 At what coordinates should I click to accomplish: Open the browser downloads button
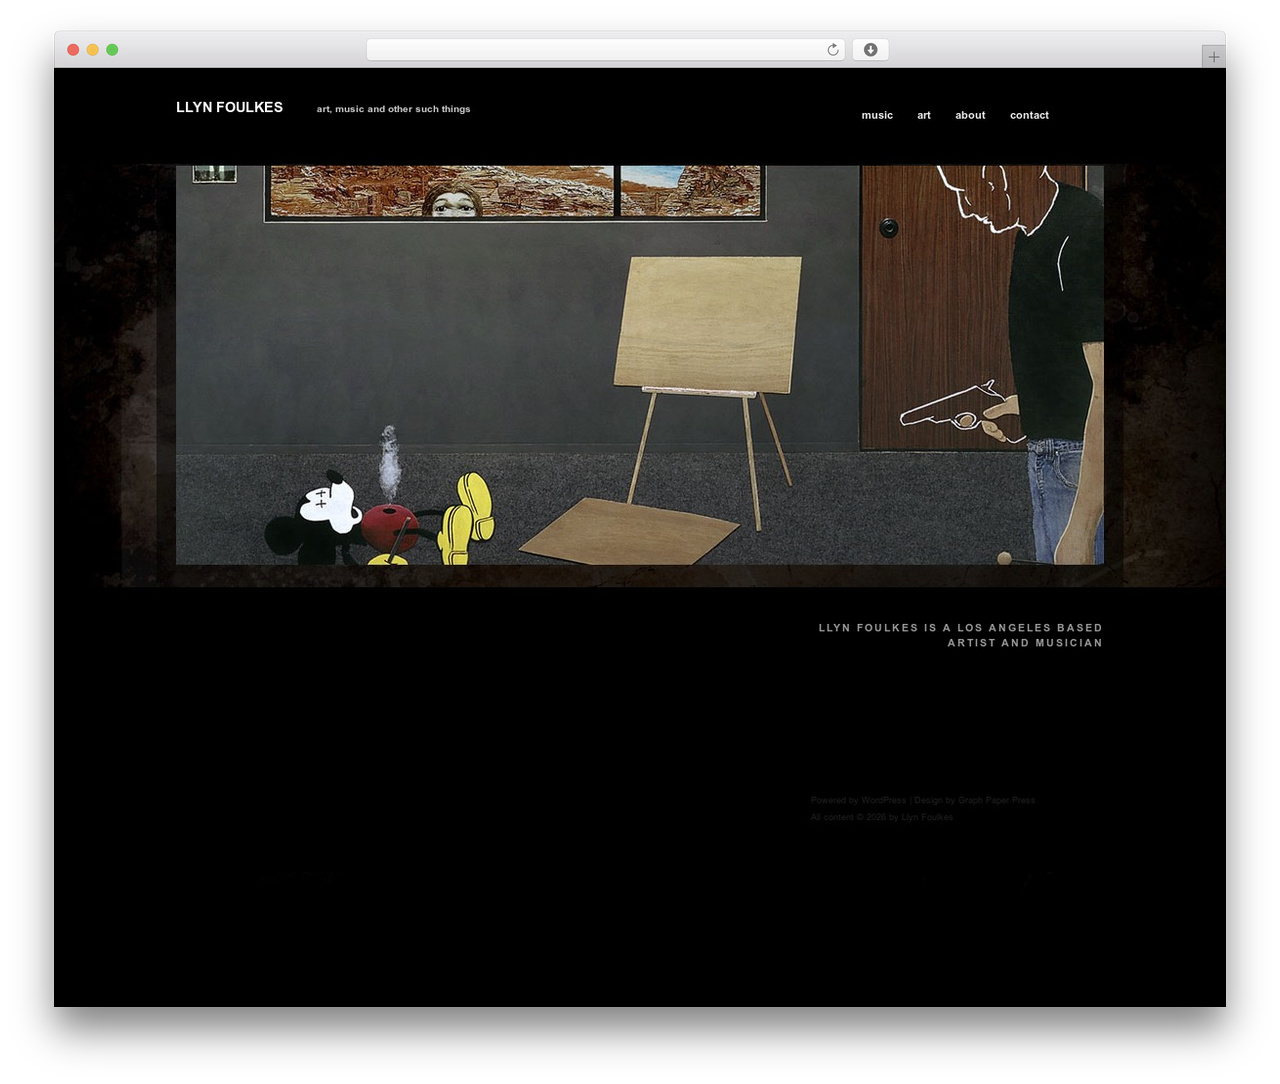click(x=870, y=50)
